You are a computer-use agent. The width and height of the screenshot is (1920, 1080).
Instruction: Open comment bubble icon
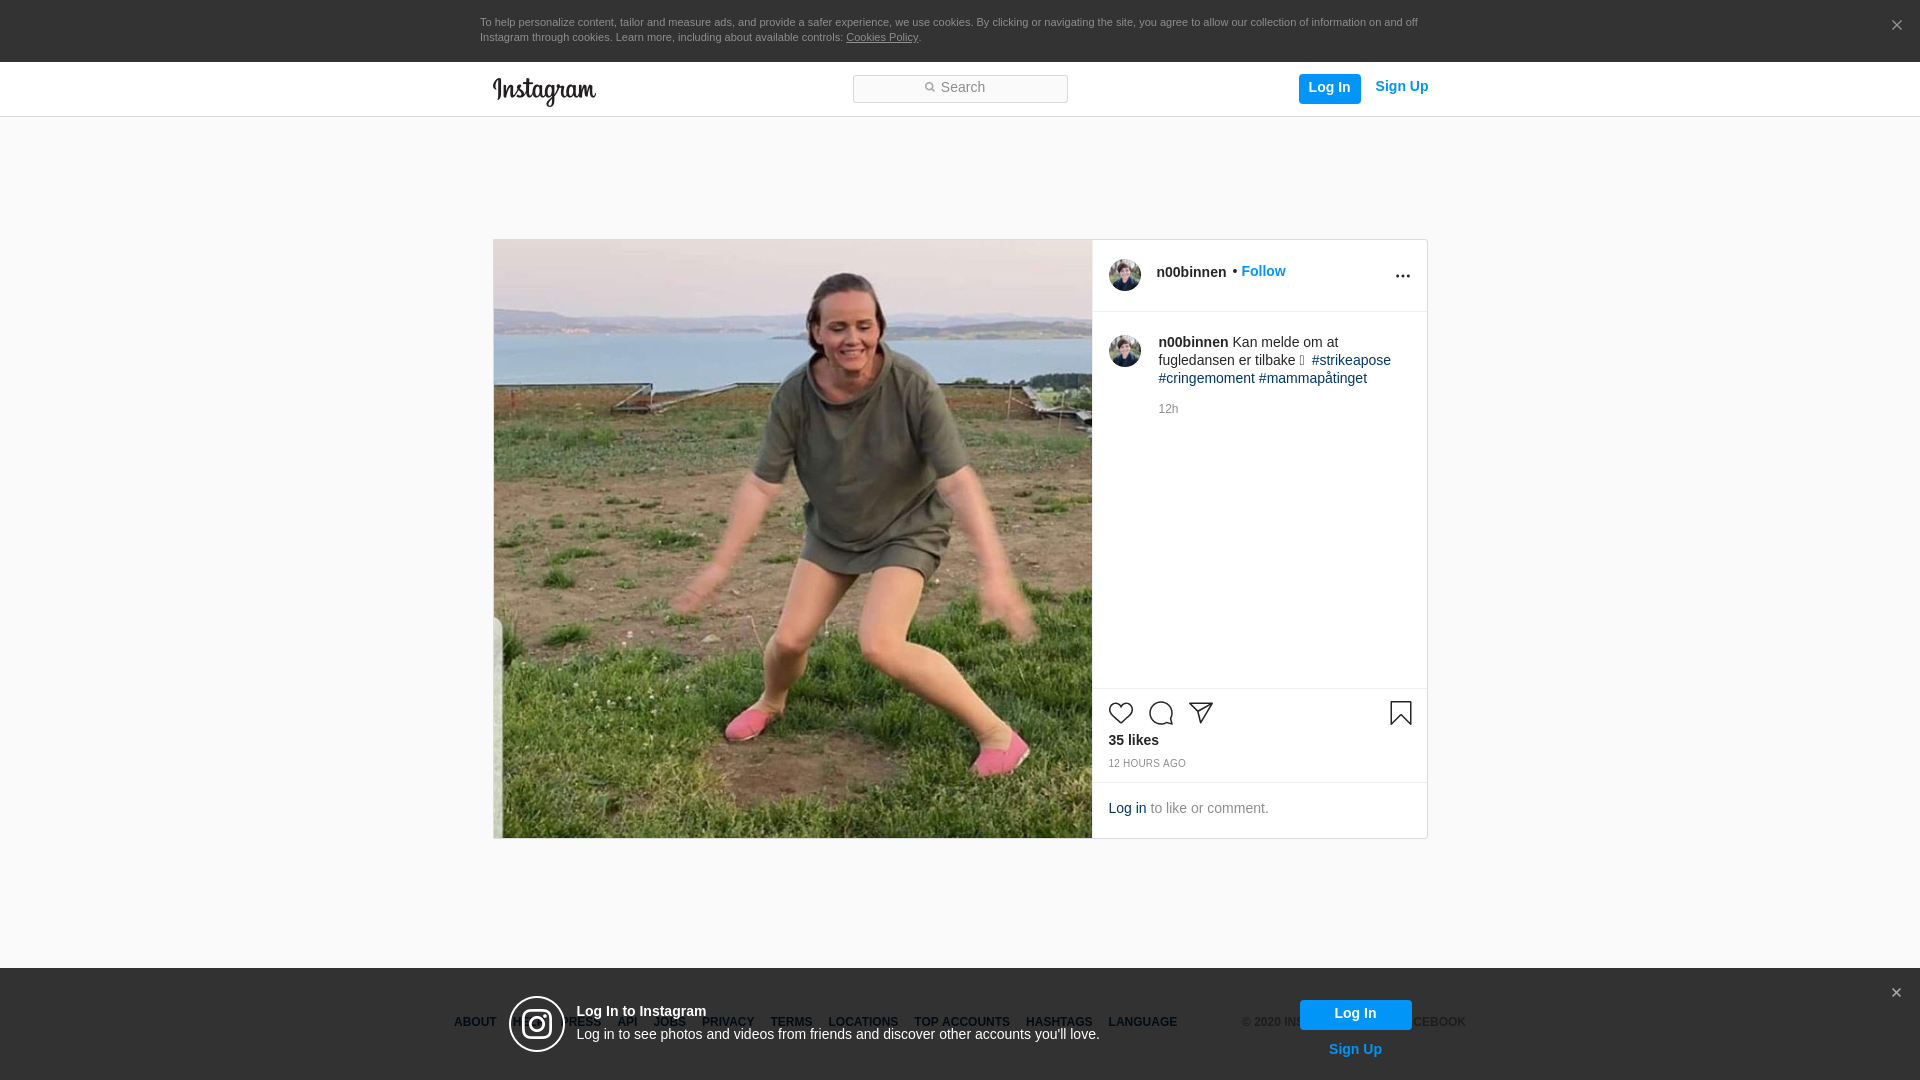1160,713
